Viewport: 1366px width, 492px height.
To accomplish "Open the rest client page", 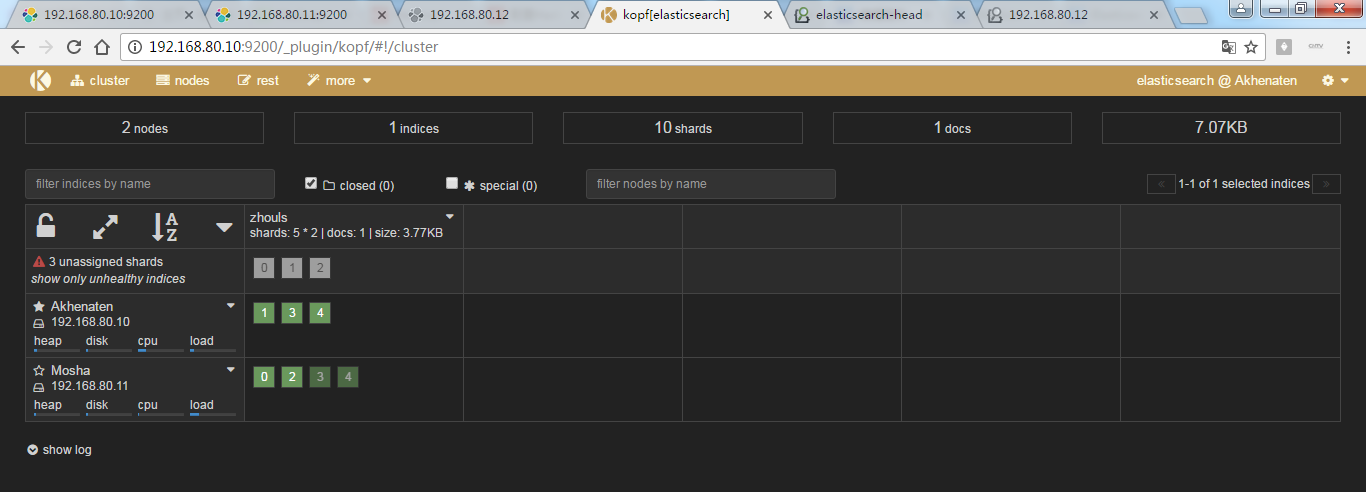I will (258, 80).
